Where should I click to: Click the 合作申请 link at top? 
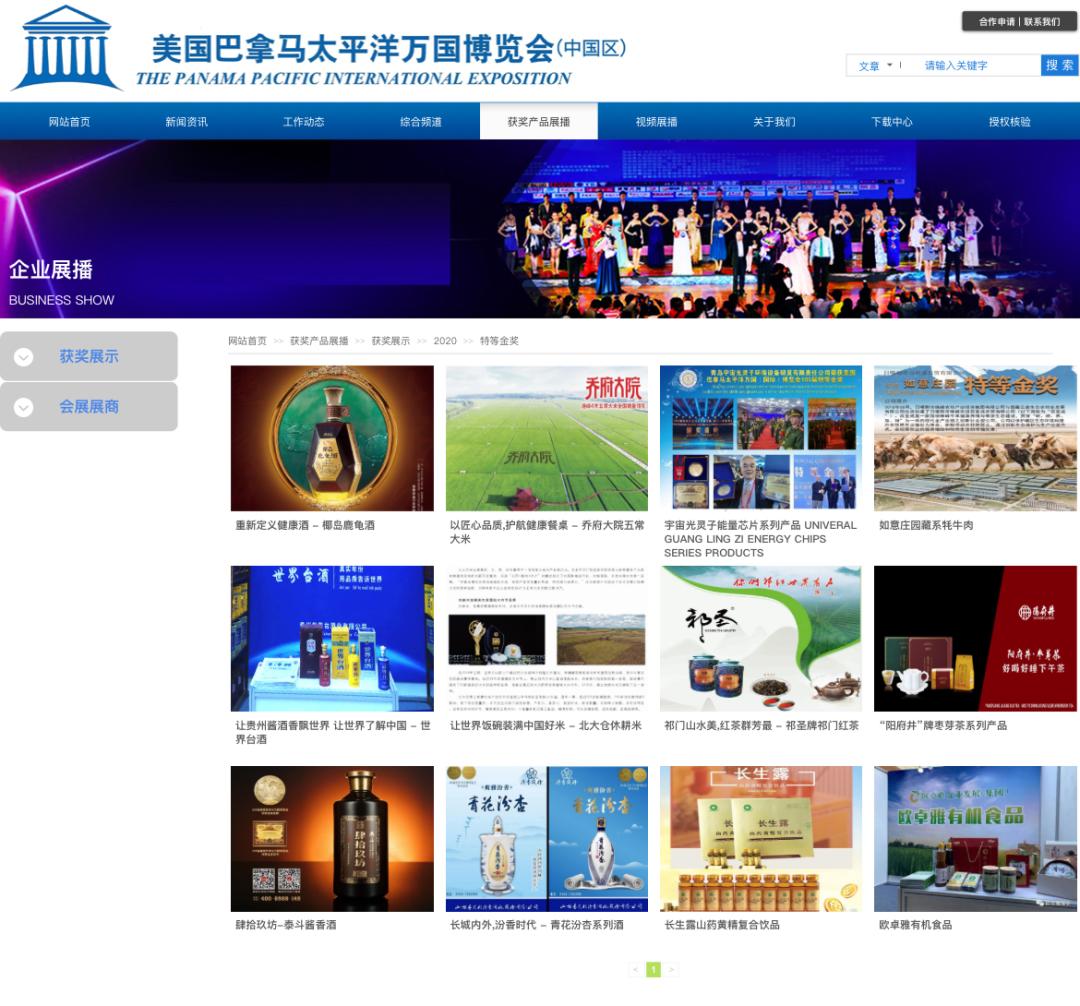(997, 22)
